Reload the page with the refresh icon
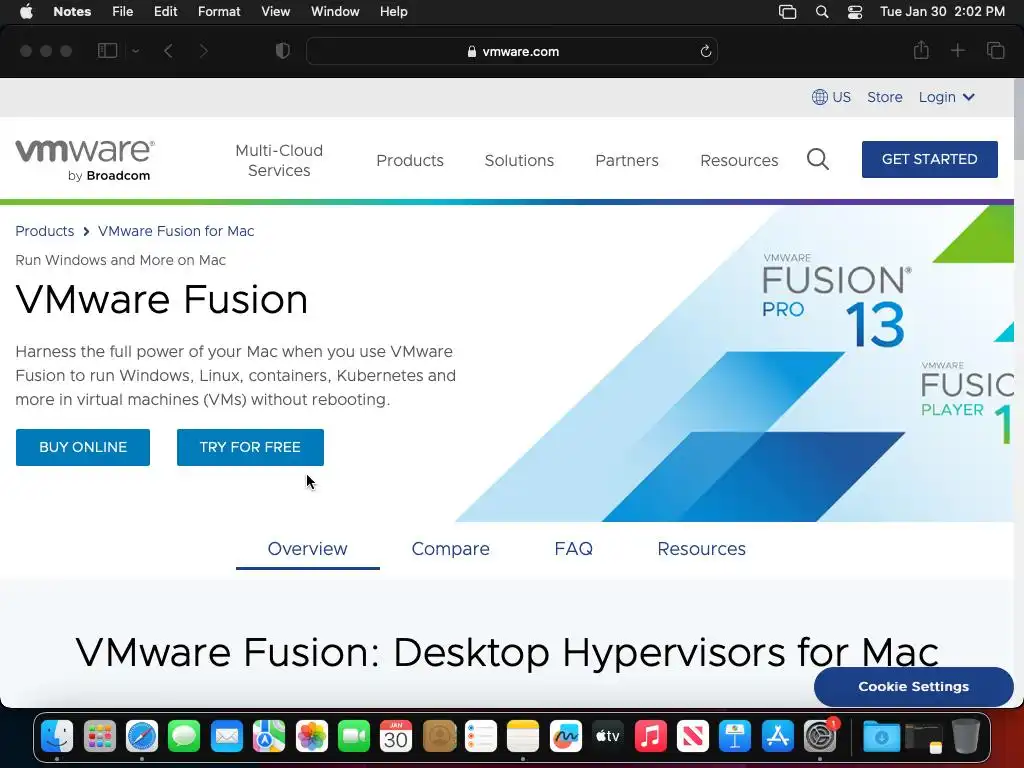This screenshot has width=1024, height=768. pyautogui.click(x=705, y=51)
